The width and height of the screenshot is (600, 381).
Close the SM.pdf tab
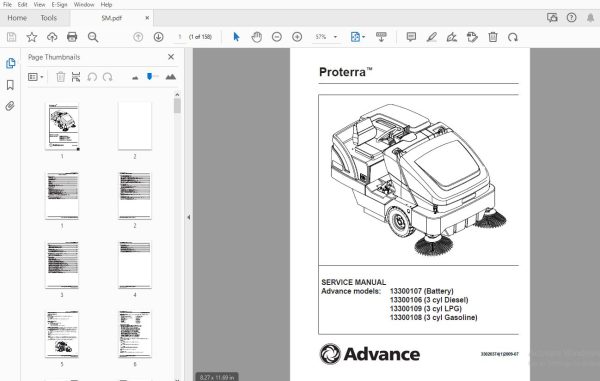(x=147, y=18)
